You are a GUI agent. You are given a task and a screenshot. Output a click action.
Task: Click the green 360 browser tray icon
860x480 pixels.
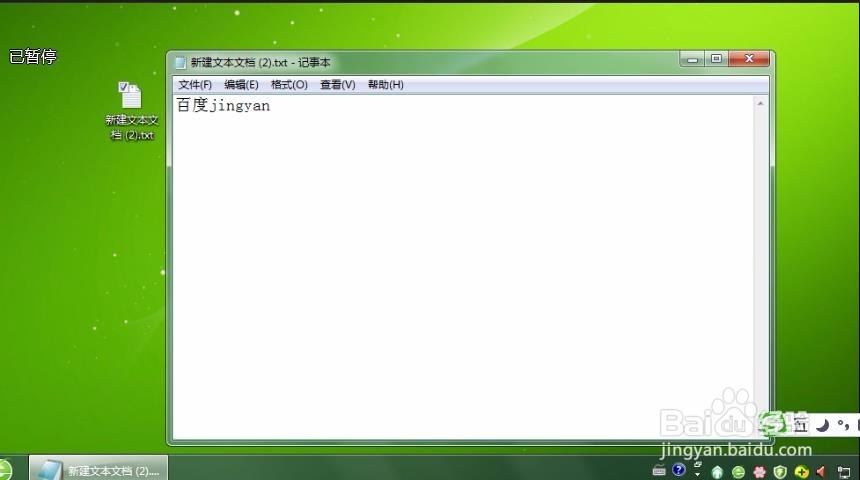[738, 472]
